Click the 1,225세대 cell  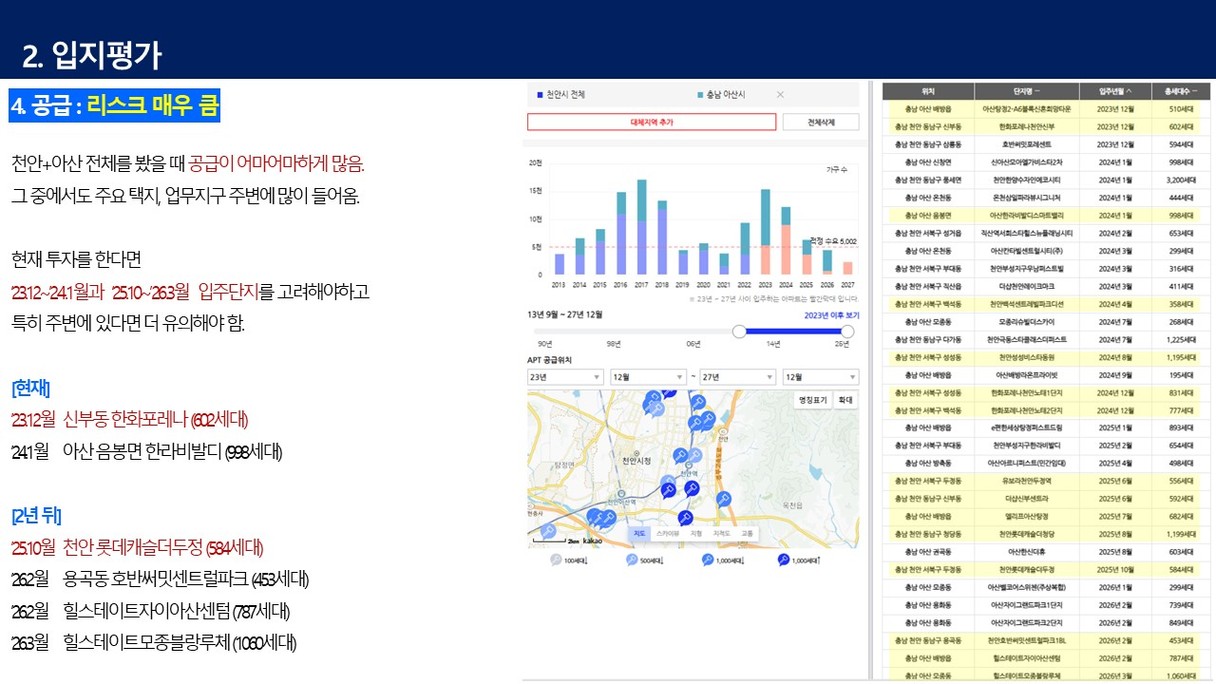tap(1181, 340)
